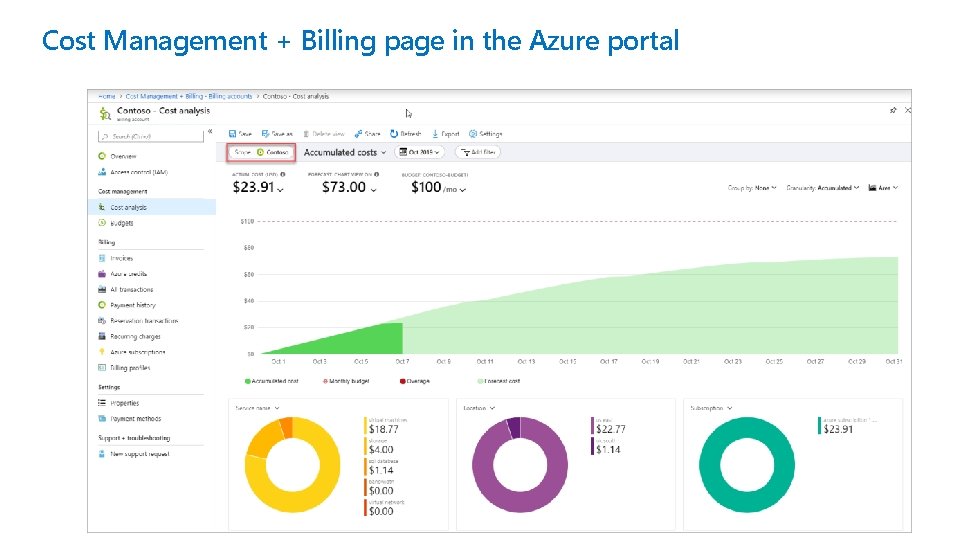
Task: Toggle the Forecast cost legend item
Action: coord(502,381)
